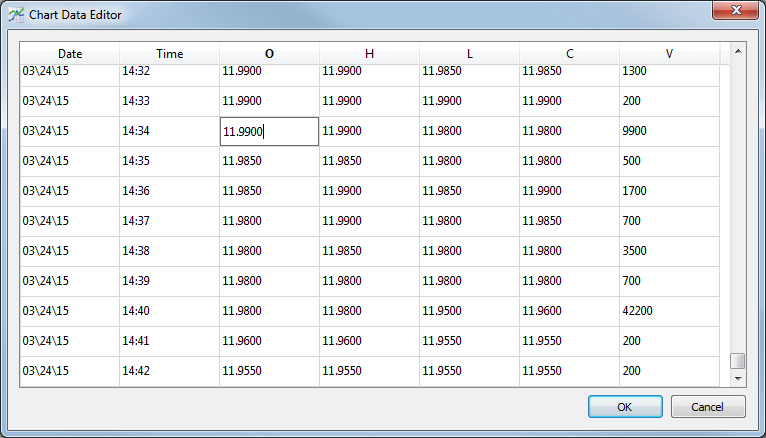This screenshot has height=438, width=766.
Task: Click the scrollbar up arrow
Action: pos(738,50)
